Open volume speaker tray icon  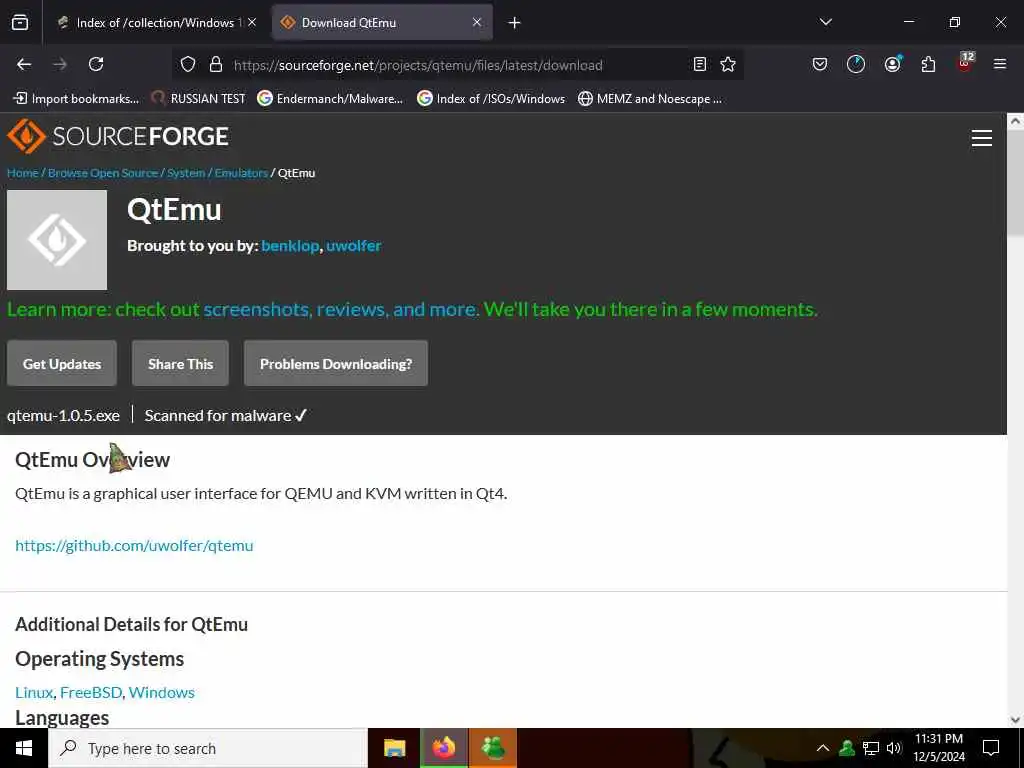[x=894, y=748]
